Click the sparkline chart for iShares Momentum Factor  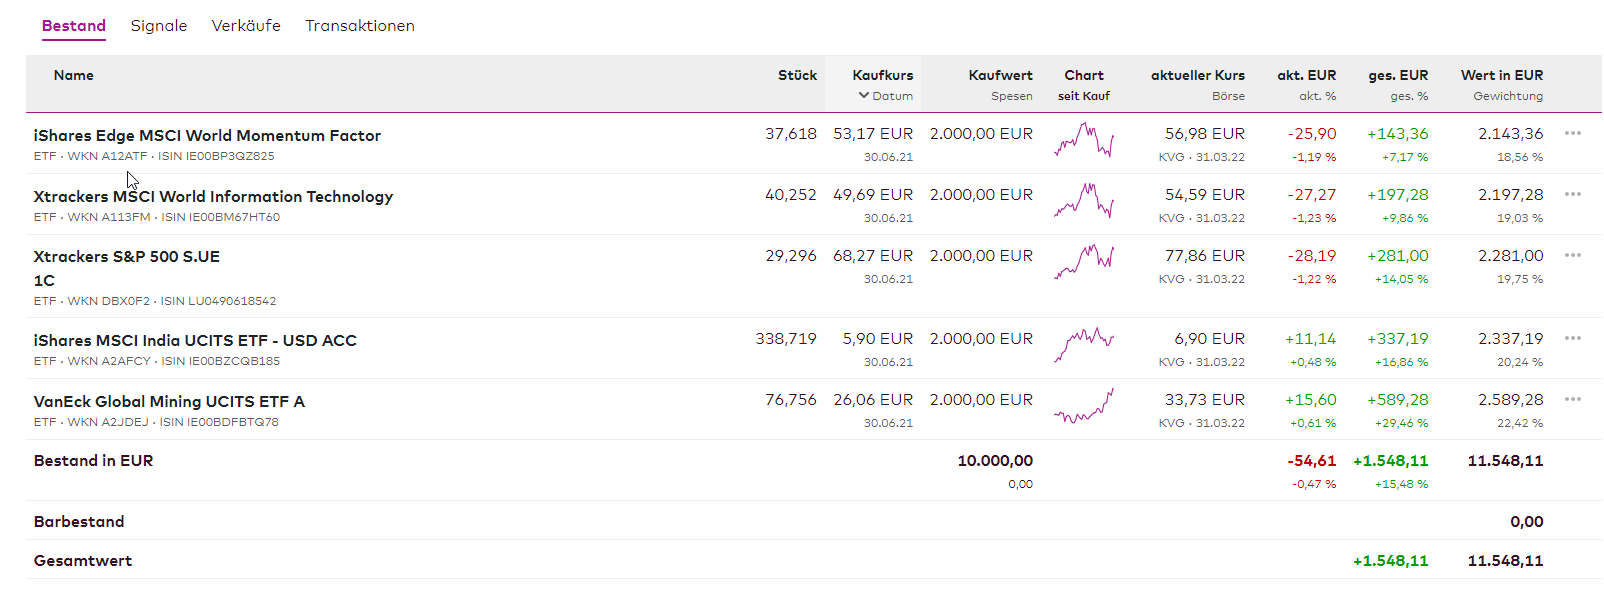coord(1084,141)
